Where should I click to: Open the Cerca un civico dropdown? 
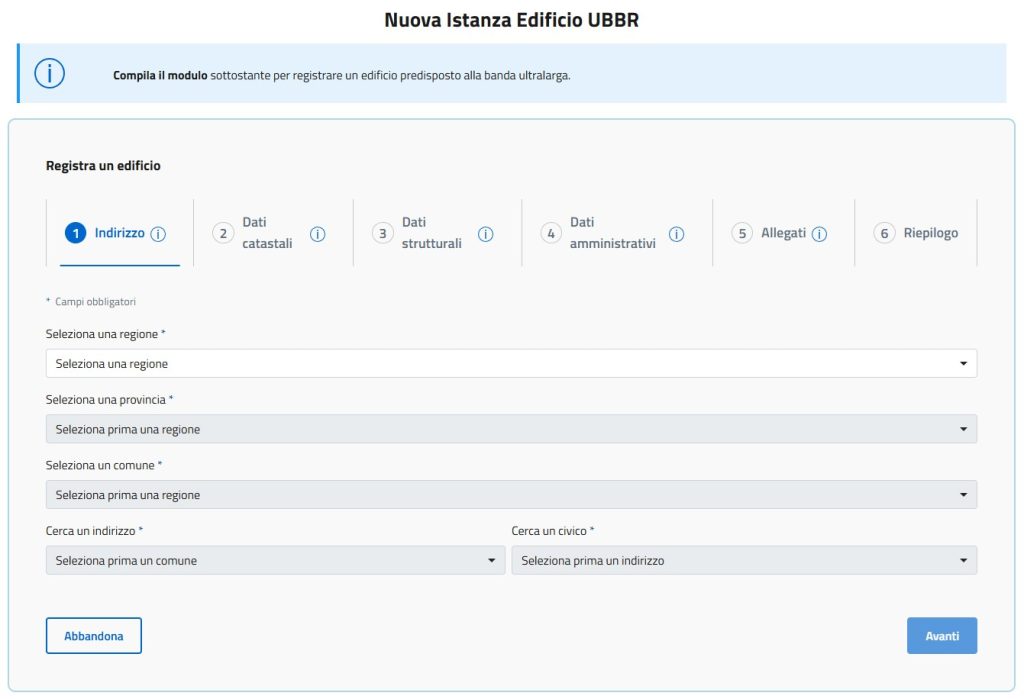click(744, 561)
